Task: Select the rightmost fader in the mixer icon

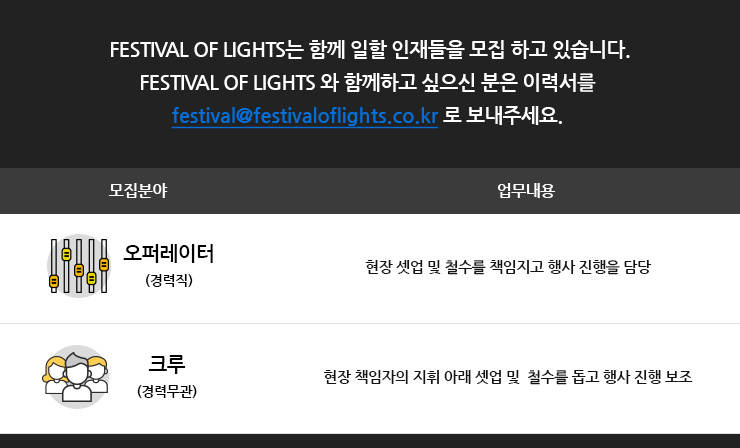Action: (x=104, y=266)
